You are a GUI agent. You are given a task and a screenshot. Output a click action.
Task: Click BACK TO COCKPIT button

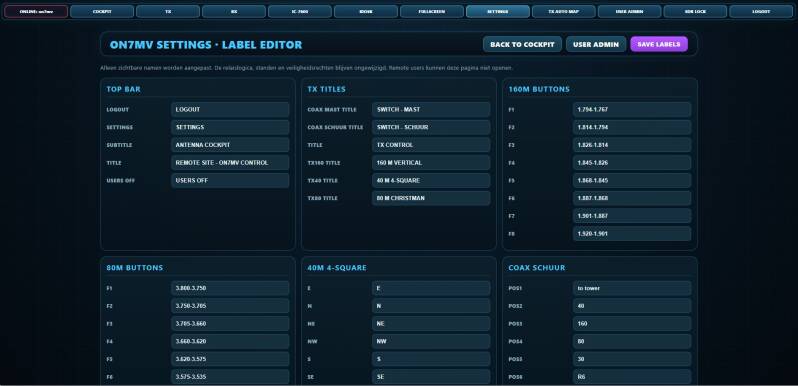[522, 44]
